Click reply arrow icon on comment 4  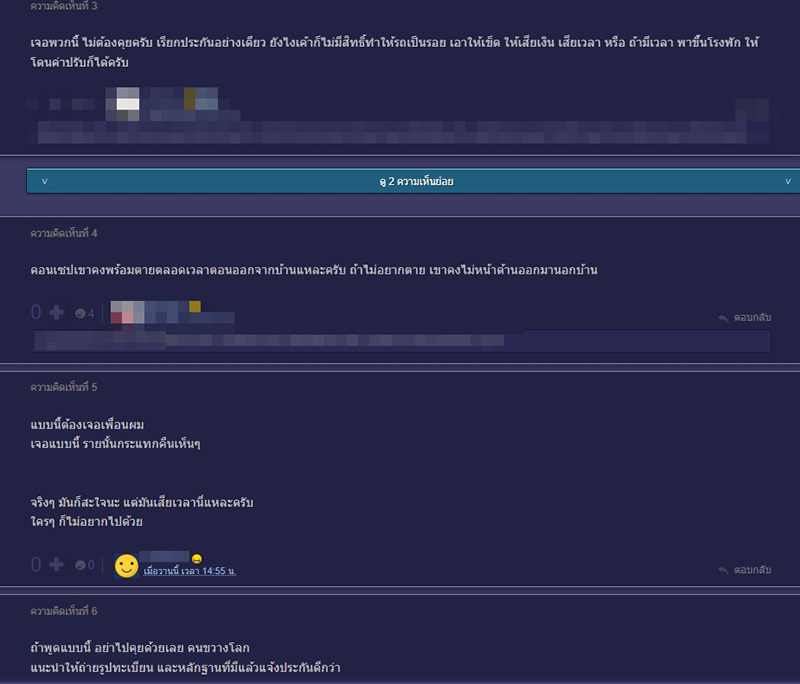tap(722, 317)
